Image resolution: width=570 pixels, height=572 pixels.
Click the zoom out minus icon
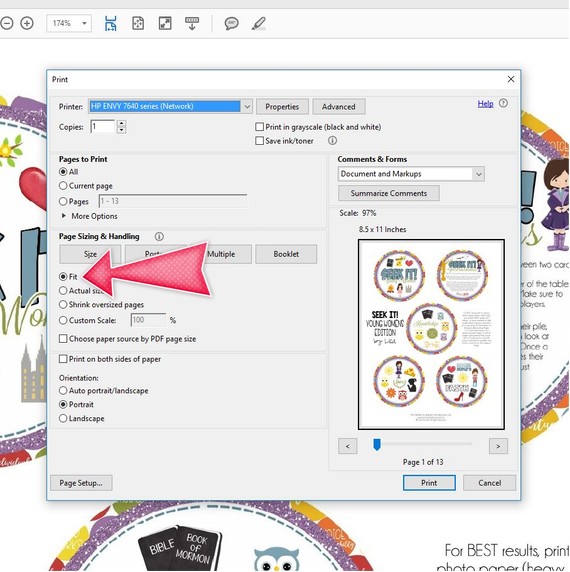coord(6,23)
